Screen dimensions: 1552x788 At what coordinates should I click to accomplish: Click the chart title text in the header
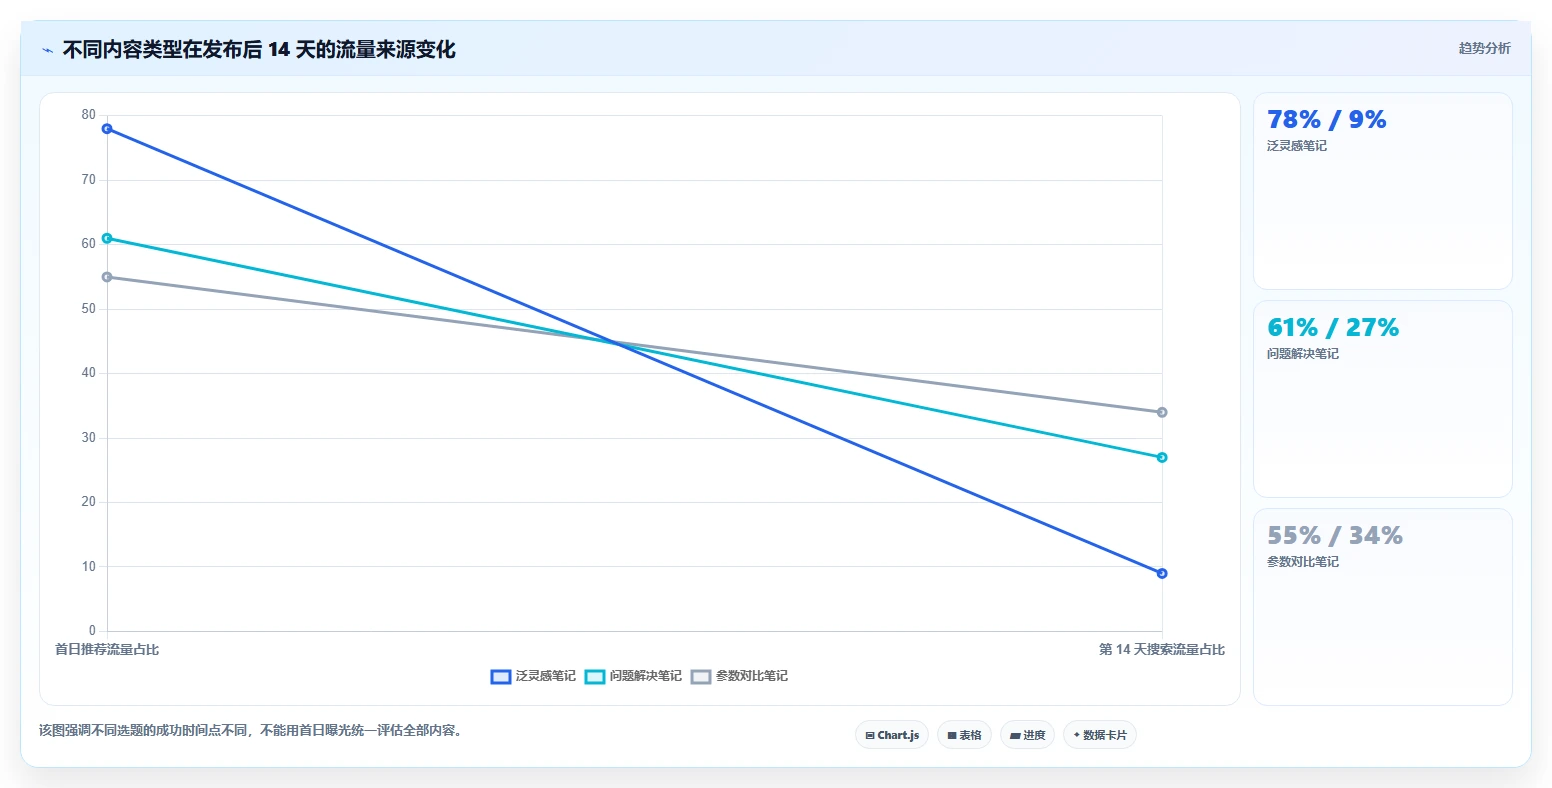[x=259, y=50]
